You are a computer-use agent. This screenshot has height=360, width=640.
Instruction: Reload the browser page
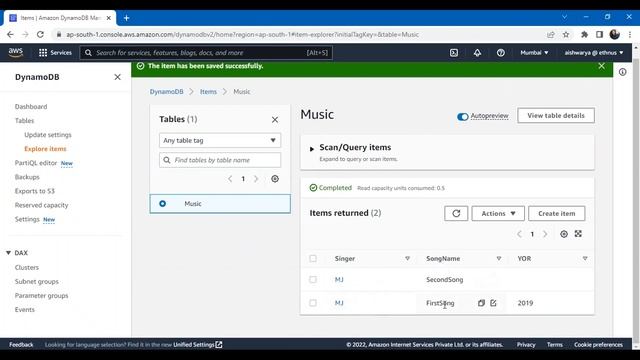(40, 35)
